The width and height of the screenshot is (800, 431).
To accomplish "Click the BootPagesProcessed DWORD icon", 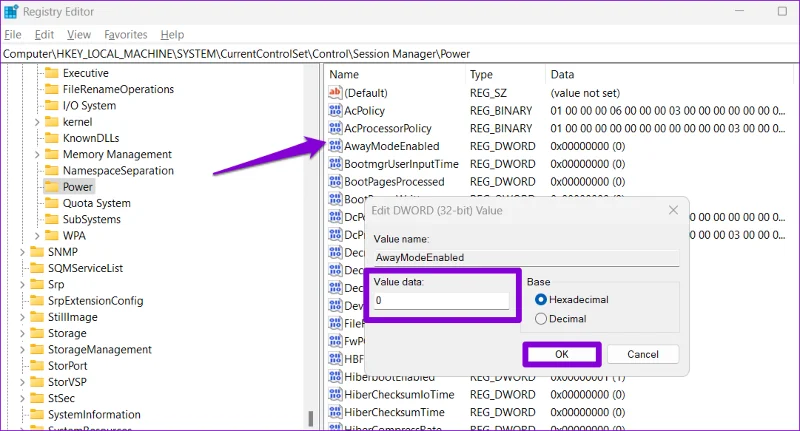I will 335,182.
